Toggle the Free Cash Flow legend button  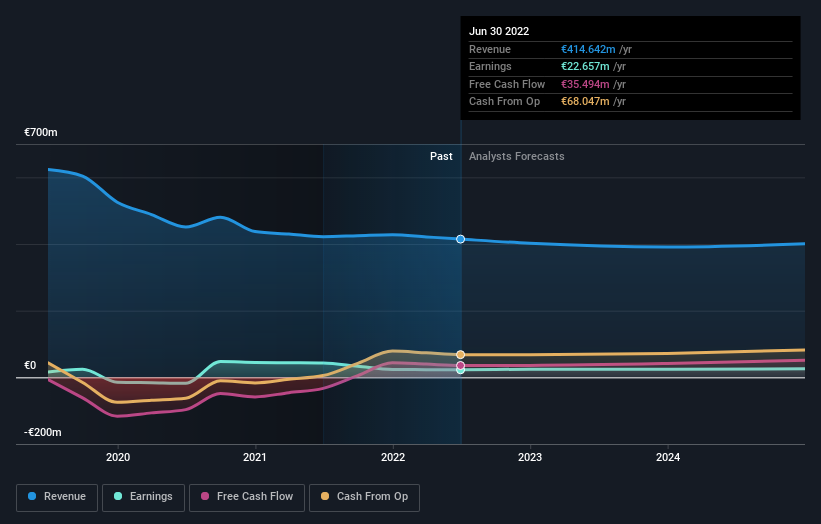pos(247,497)
